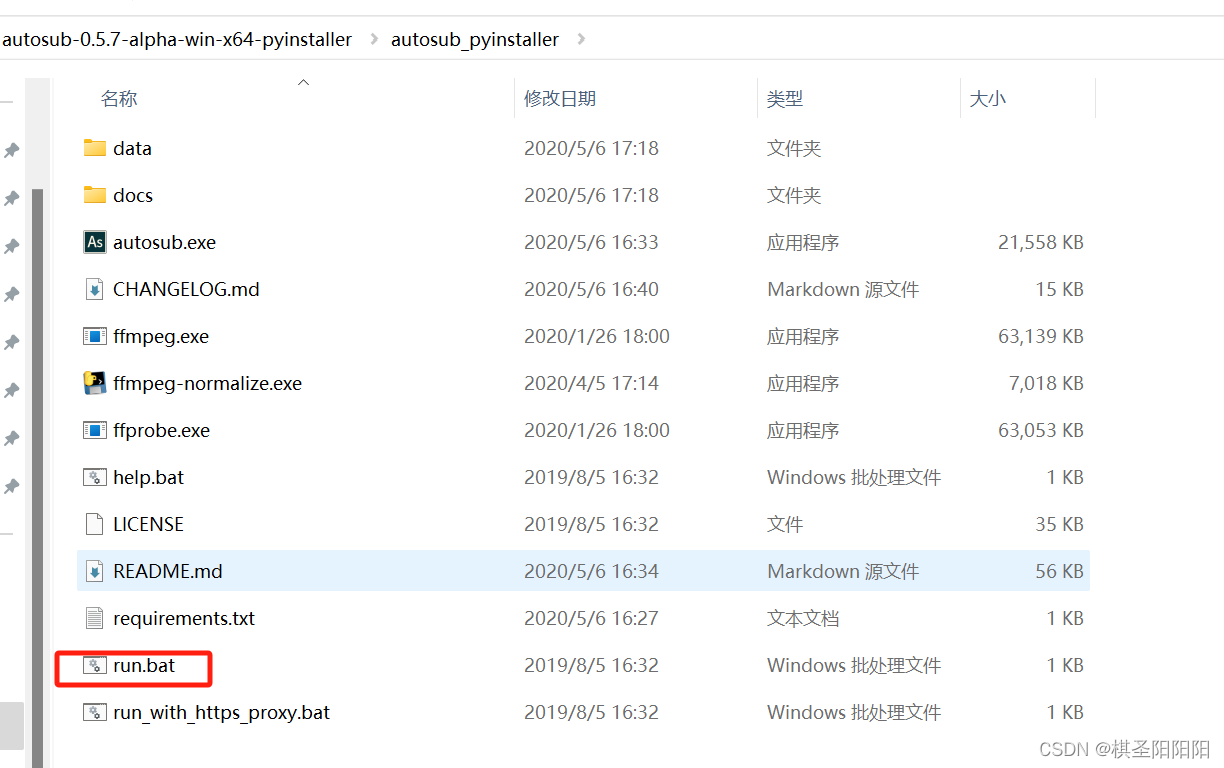1224x768 pixels.
Task: Click autosub.exe type 应用程序
Action: 803,242
